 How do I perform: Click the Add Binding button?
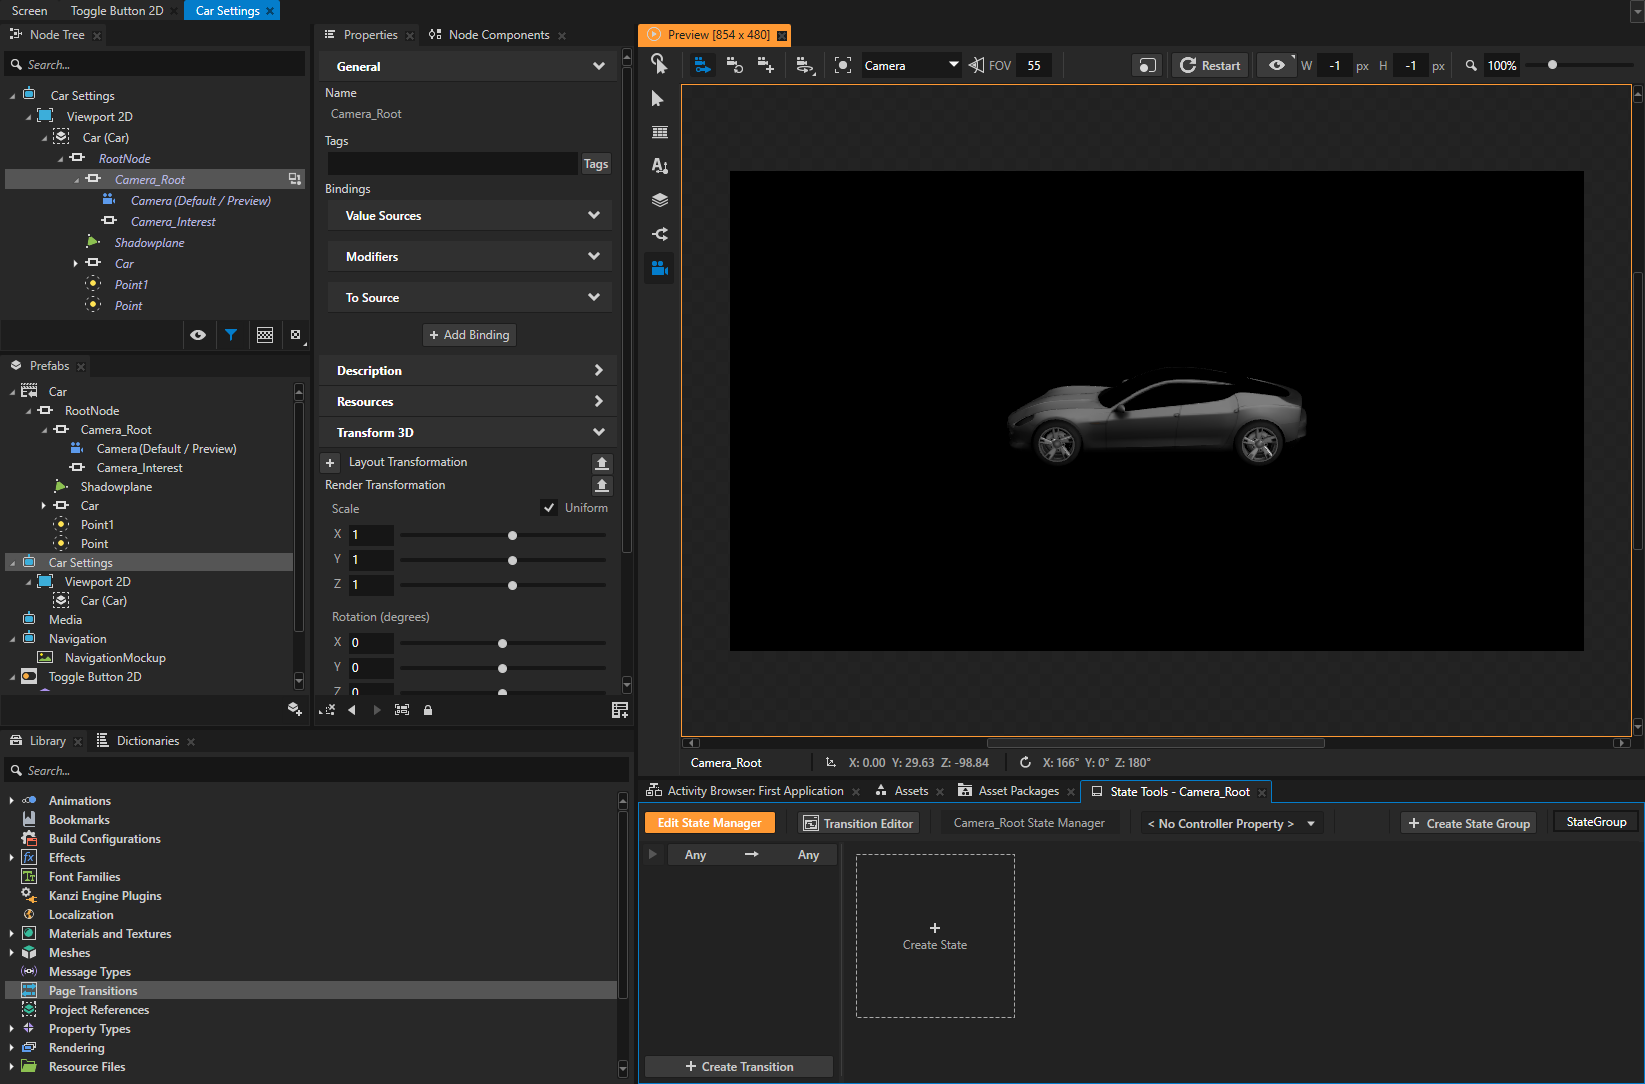click(469, 334)
